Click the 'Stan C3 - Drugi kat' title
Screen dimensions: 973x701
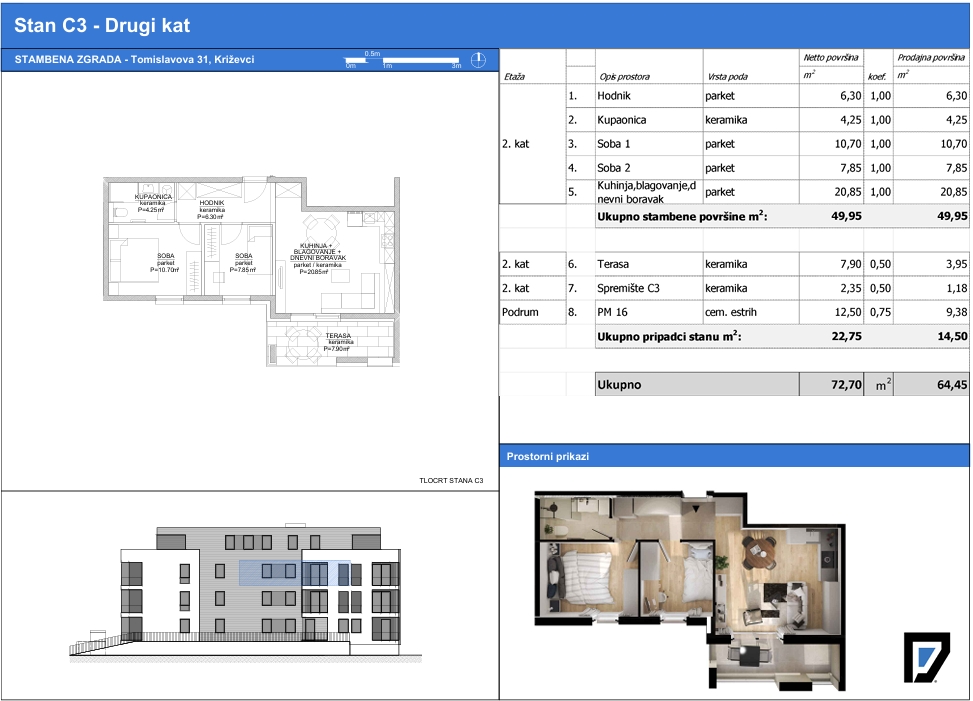tap(102, 25)
